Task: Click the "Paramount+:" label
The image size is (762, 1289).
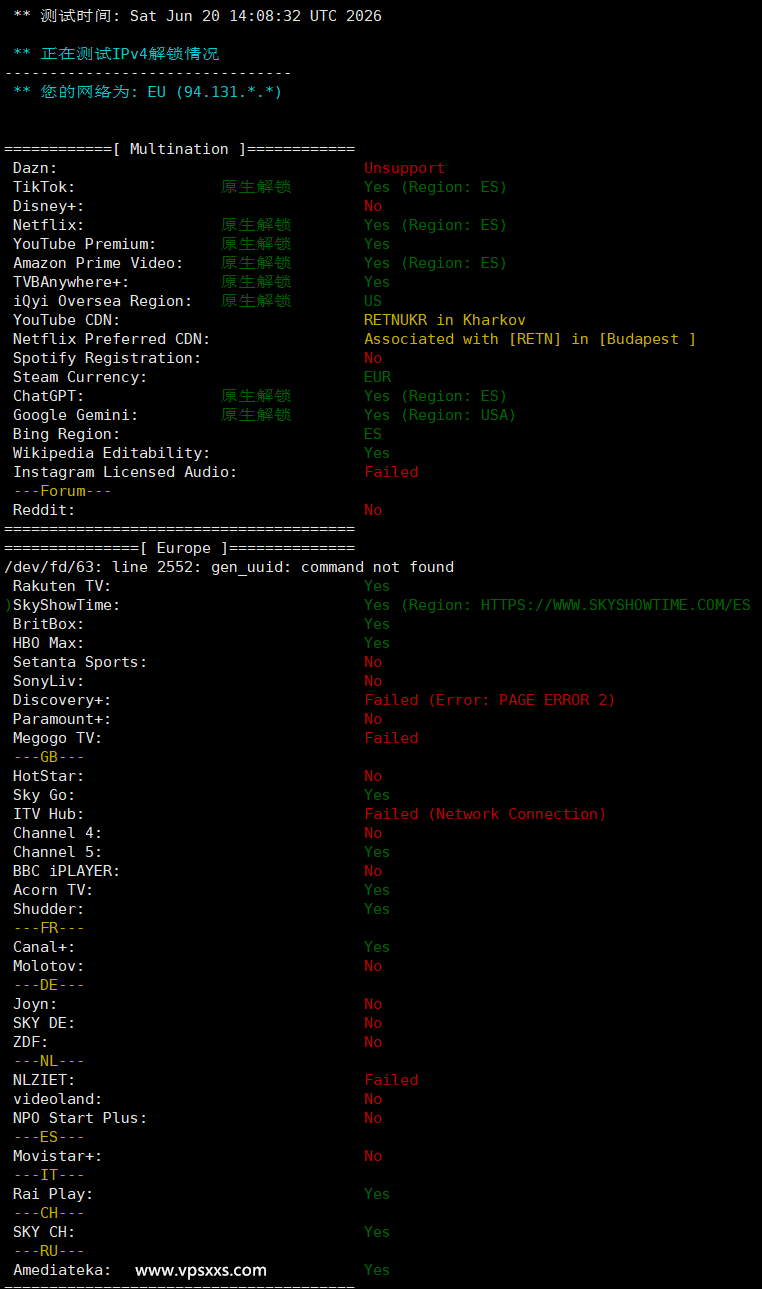Action: click(x=62, y=719)
